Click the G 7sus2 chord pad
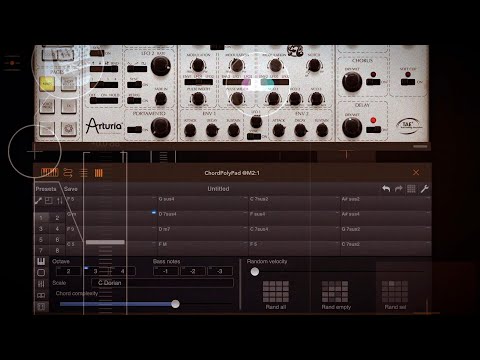 pyautogui.click(x=386, y=233)
